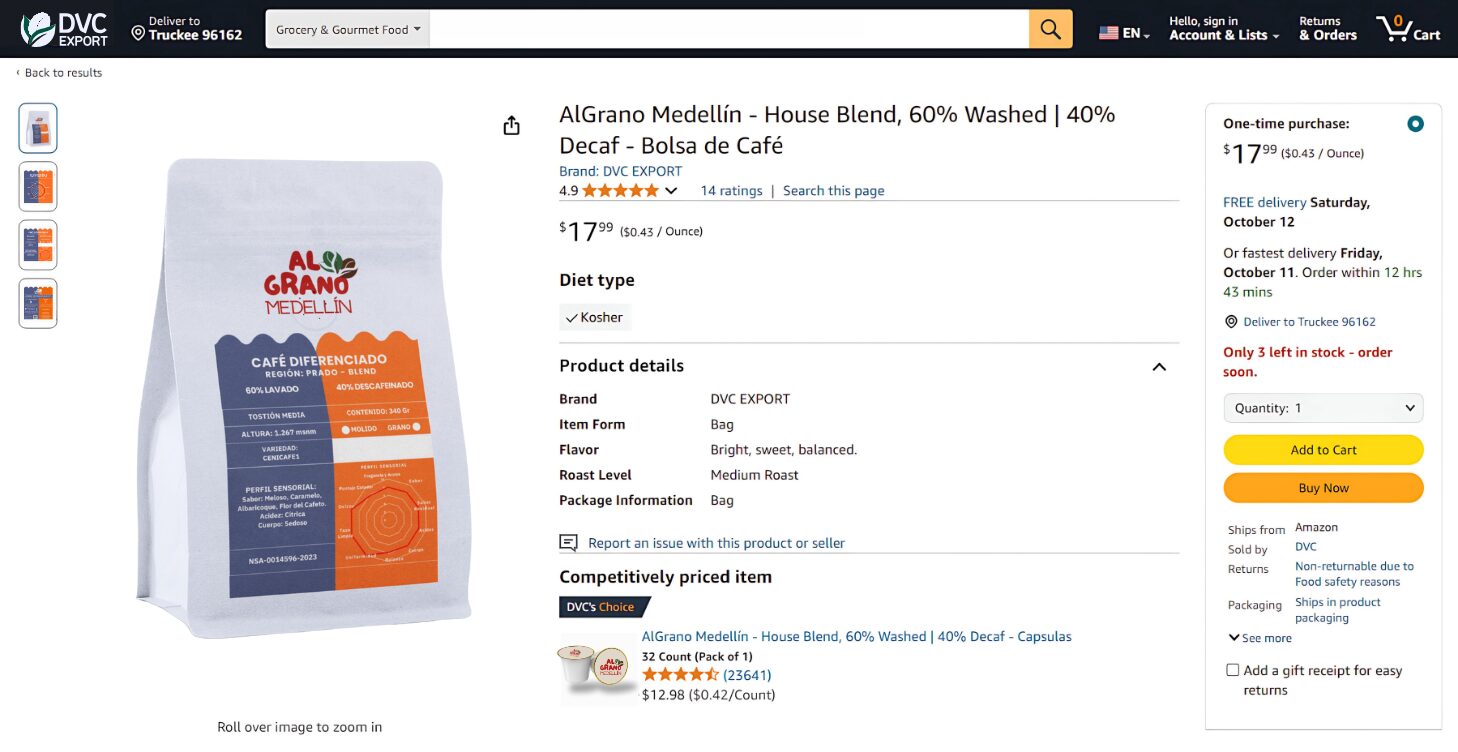Click the Add to Cart button
This screenshot has width=1458, height=752.
coord(1322,450)
